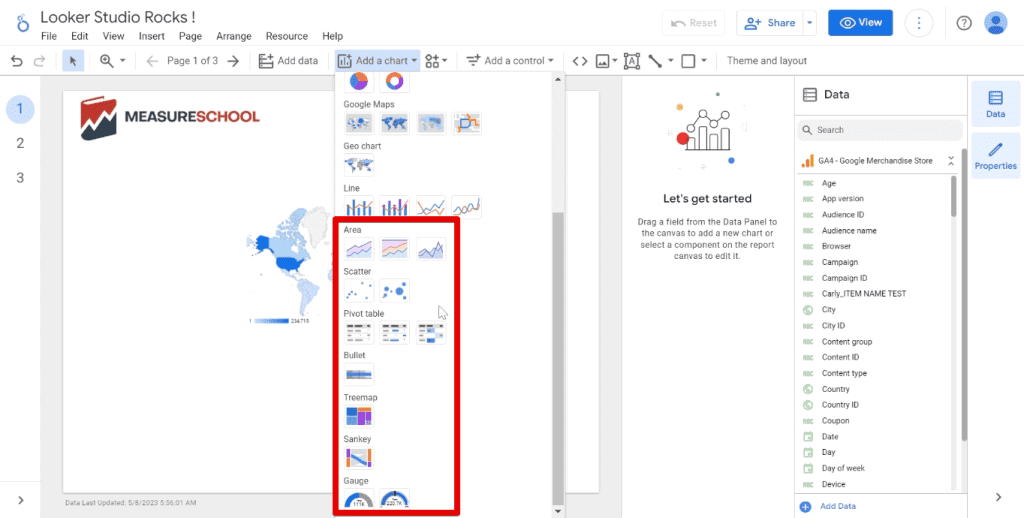Go to next page arrow
This screenshot has width=1024, height=518.
click(x=233, y=61)
